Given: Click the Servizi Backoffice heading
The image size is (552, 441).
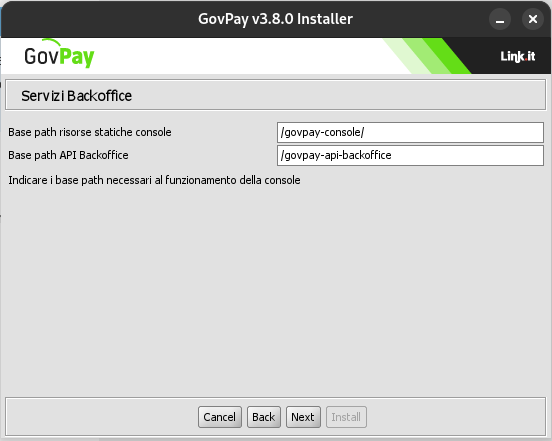Looking at the screenshot, I should tap(76, 96).
